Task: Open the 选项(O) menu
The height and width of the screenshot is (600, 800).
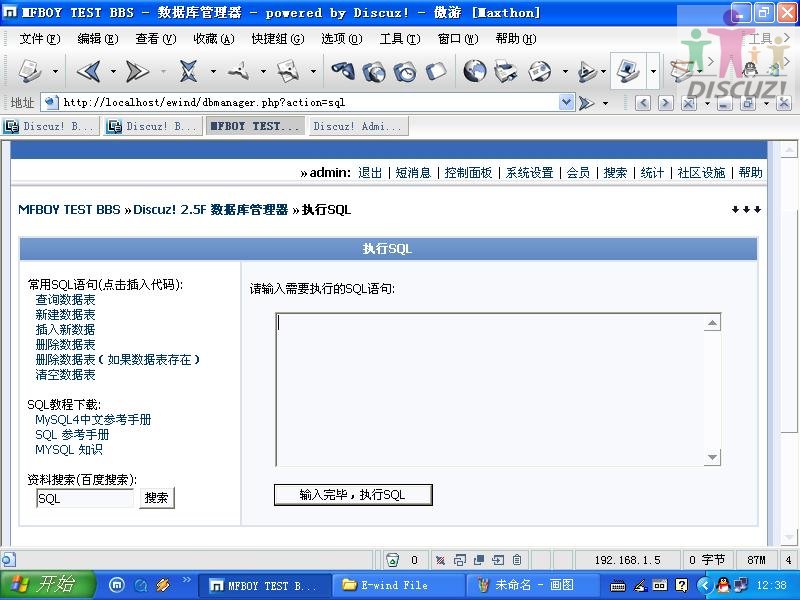Action: tap(341, 39)
